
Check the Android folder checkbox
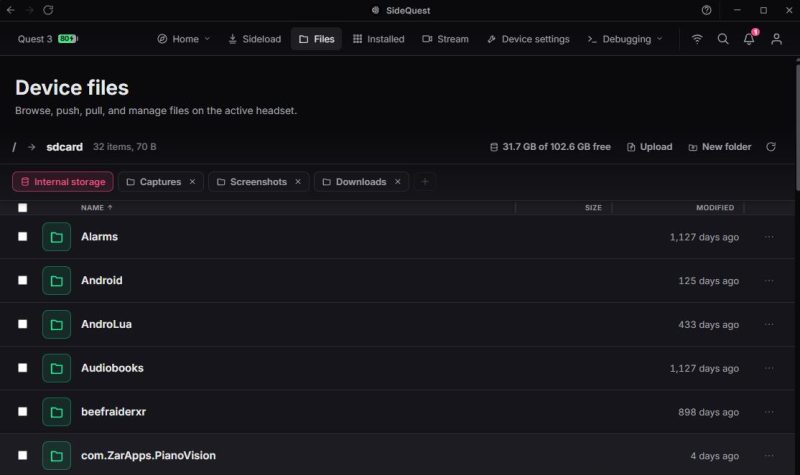coord(22,280)
